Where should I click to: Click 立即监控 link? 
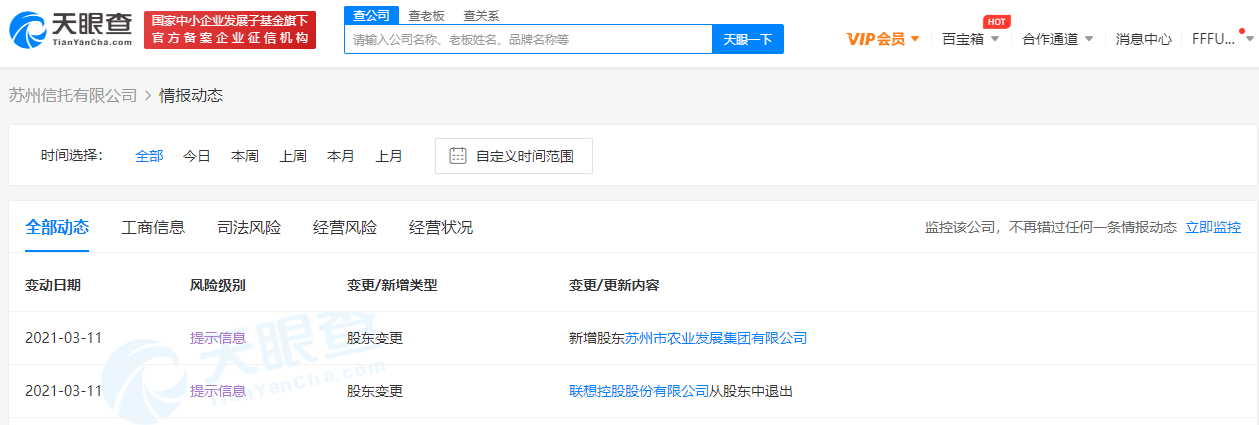1213,227
